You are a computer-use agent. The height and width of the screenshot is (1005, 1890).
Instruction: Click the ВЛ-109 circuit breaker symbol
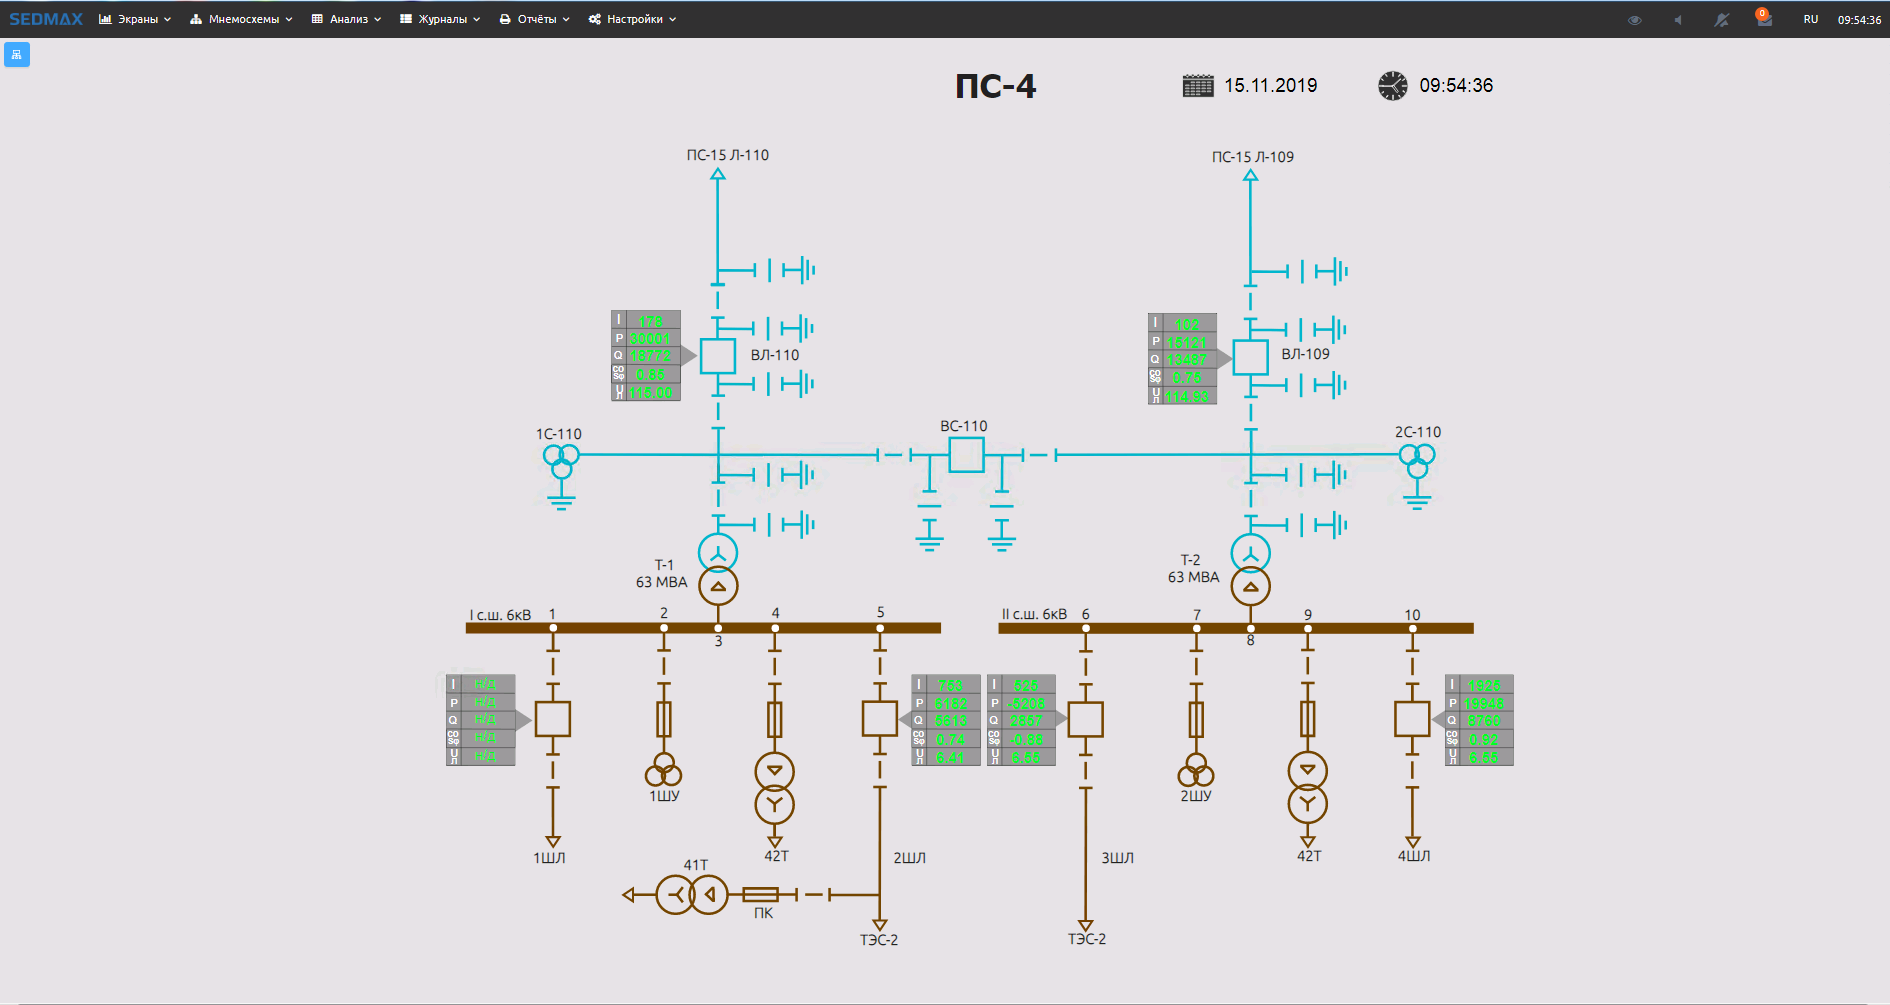pos(1250,357)
